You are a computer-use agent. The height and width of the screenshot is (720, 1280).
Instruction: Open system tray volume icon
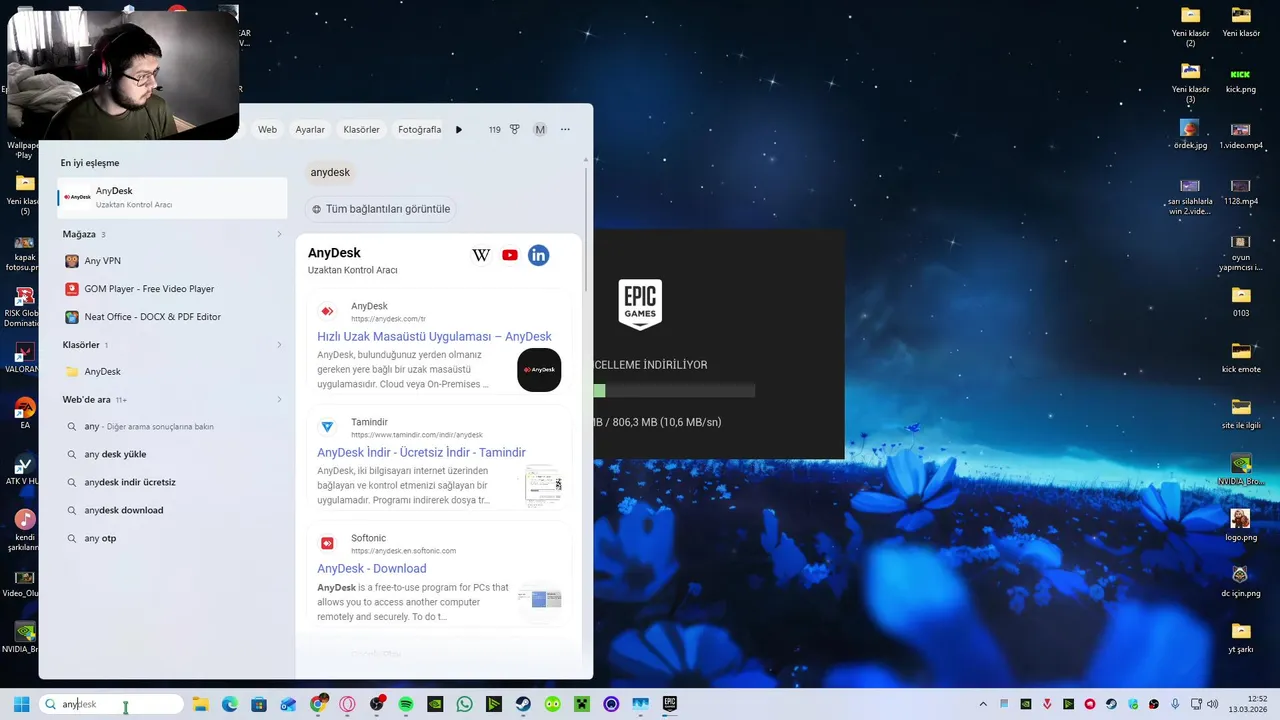coord(1212,704)
